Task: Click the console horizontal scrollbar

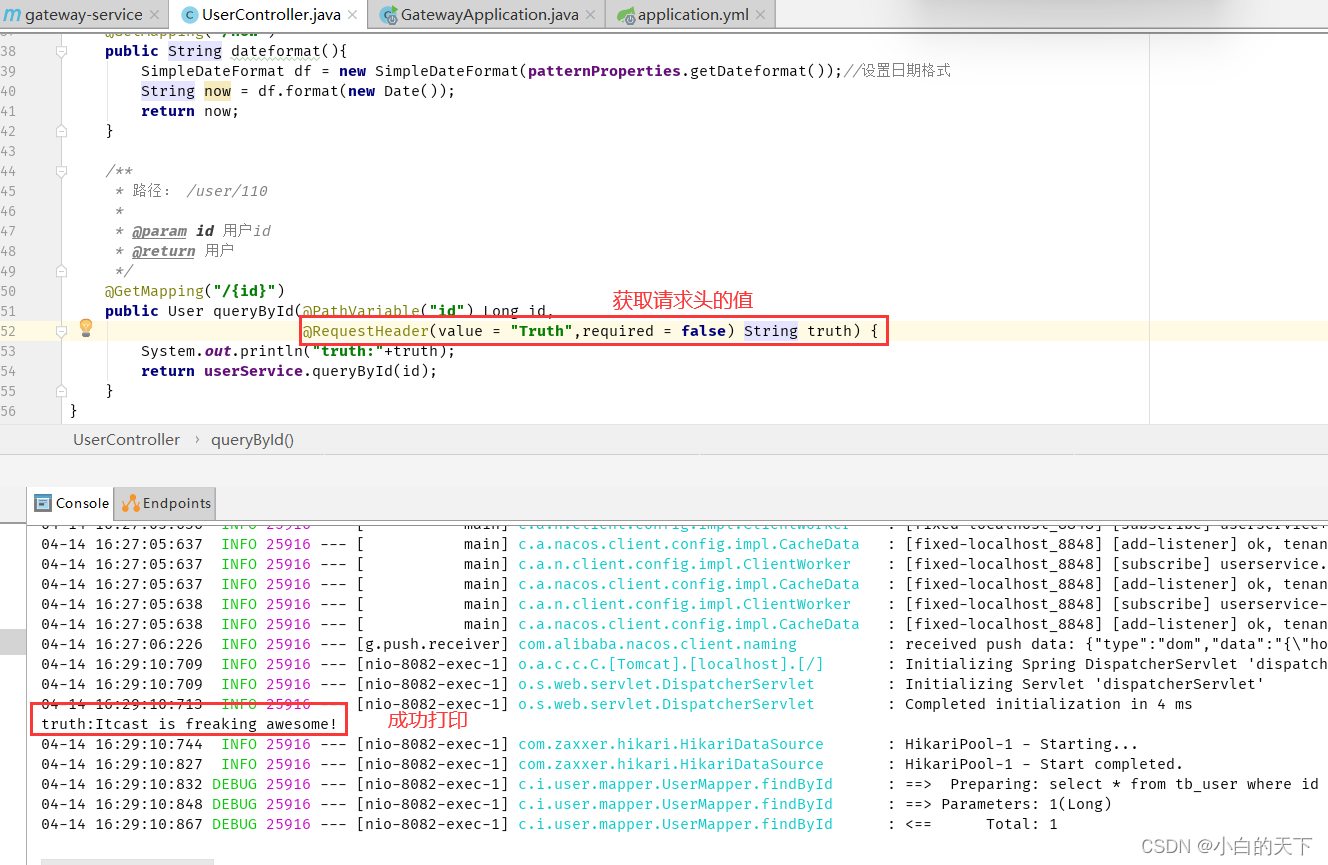Action: pyautogui.click(x=127, y=861)
